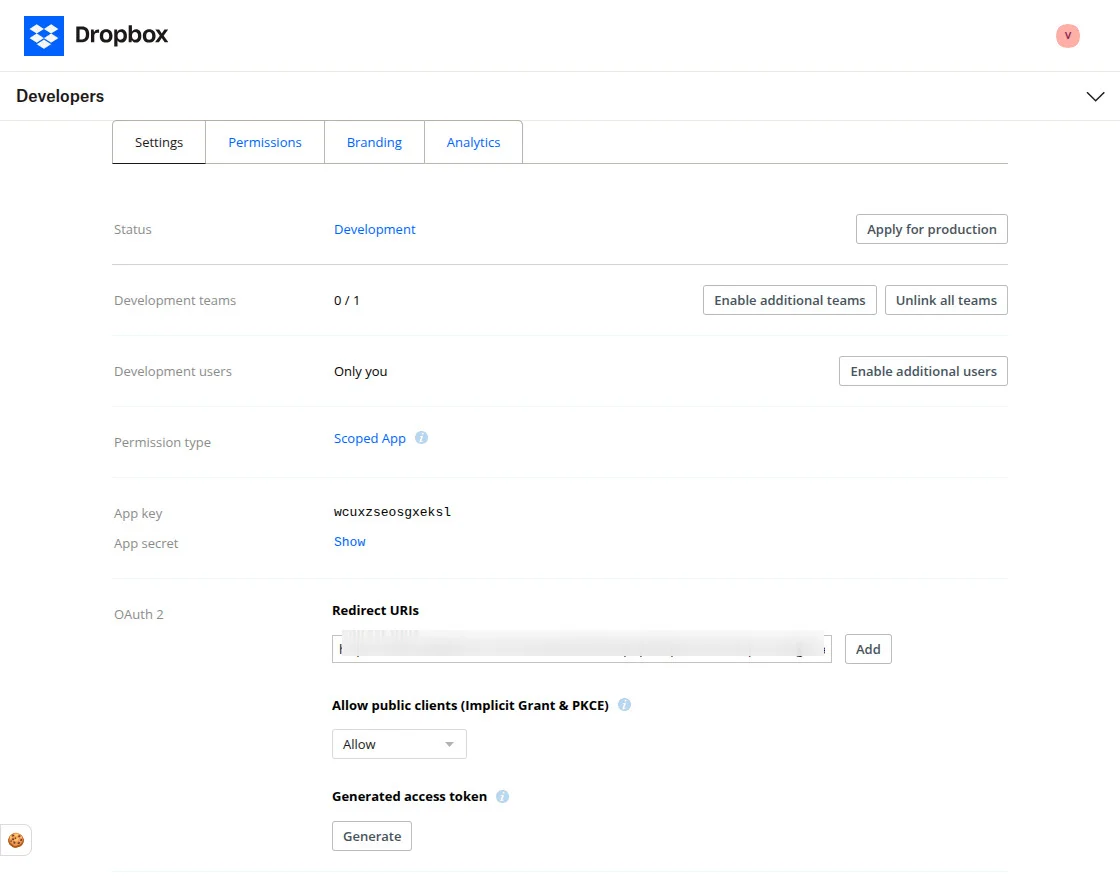
Task: Click the "Permission type" label
Action: click(x=162, y=442)
